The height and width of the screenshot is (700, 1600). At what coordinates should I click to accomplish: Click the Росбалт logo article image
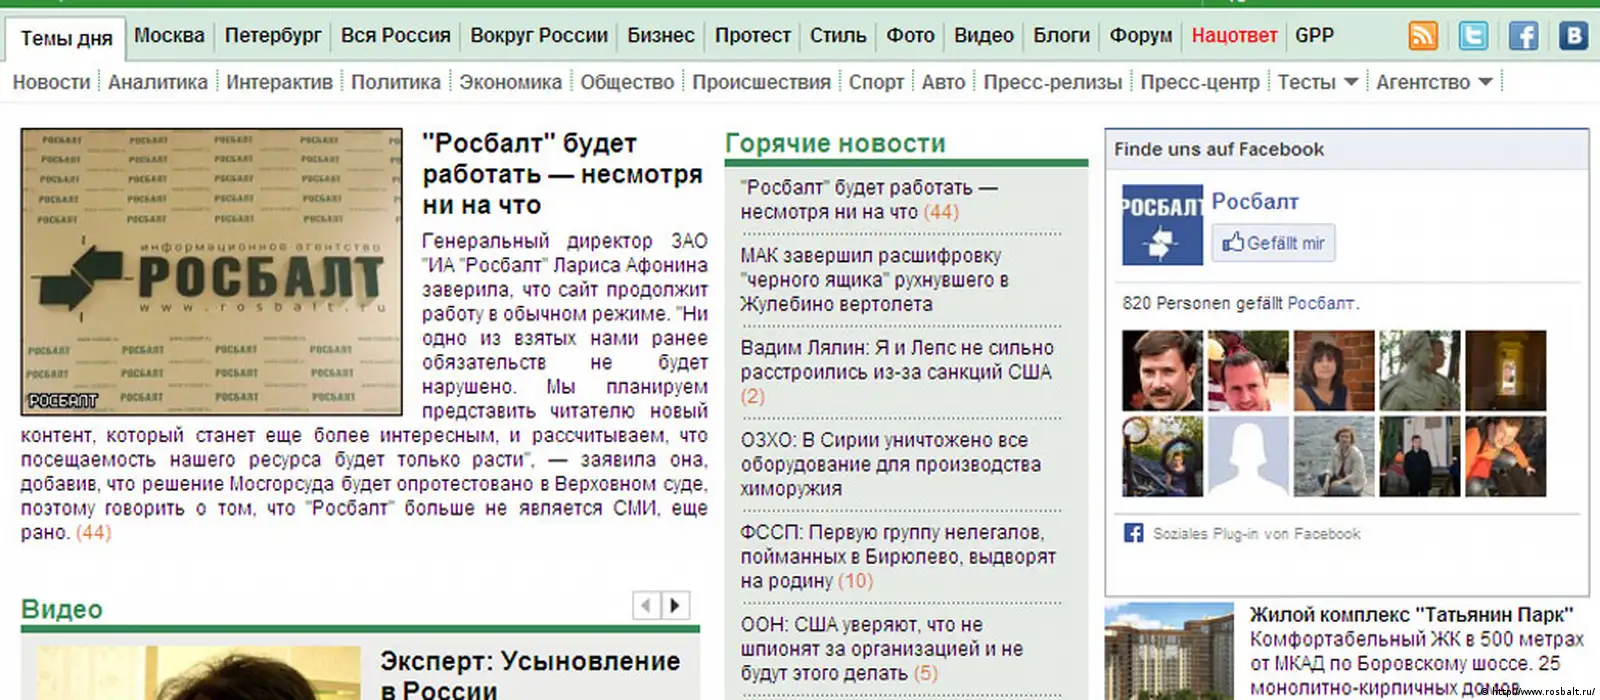212,272
